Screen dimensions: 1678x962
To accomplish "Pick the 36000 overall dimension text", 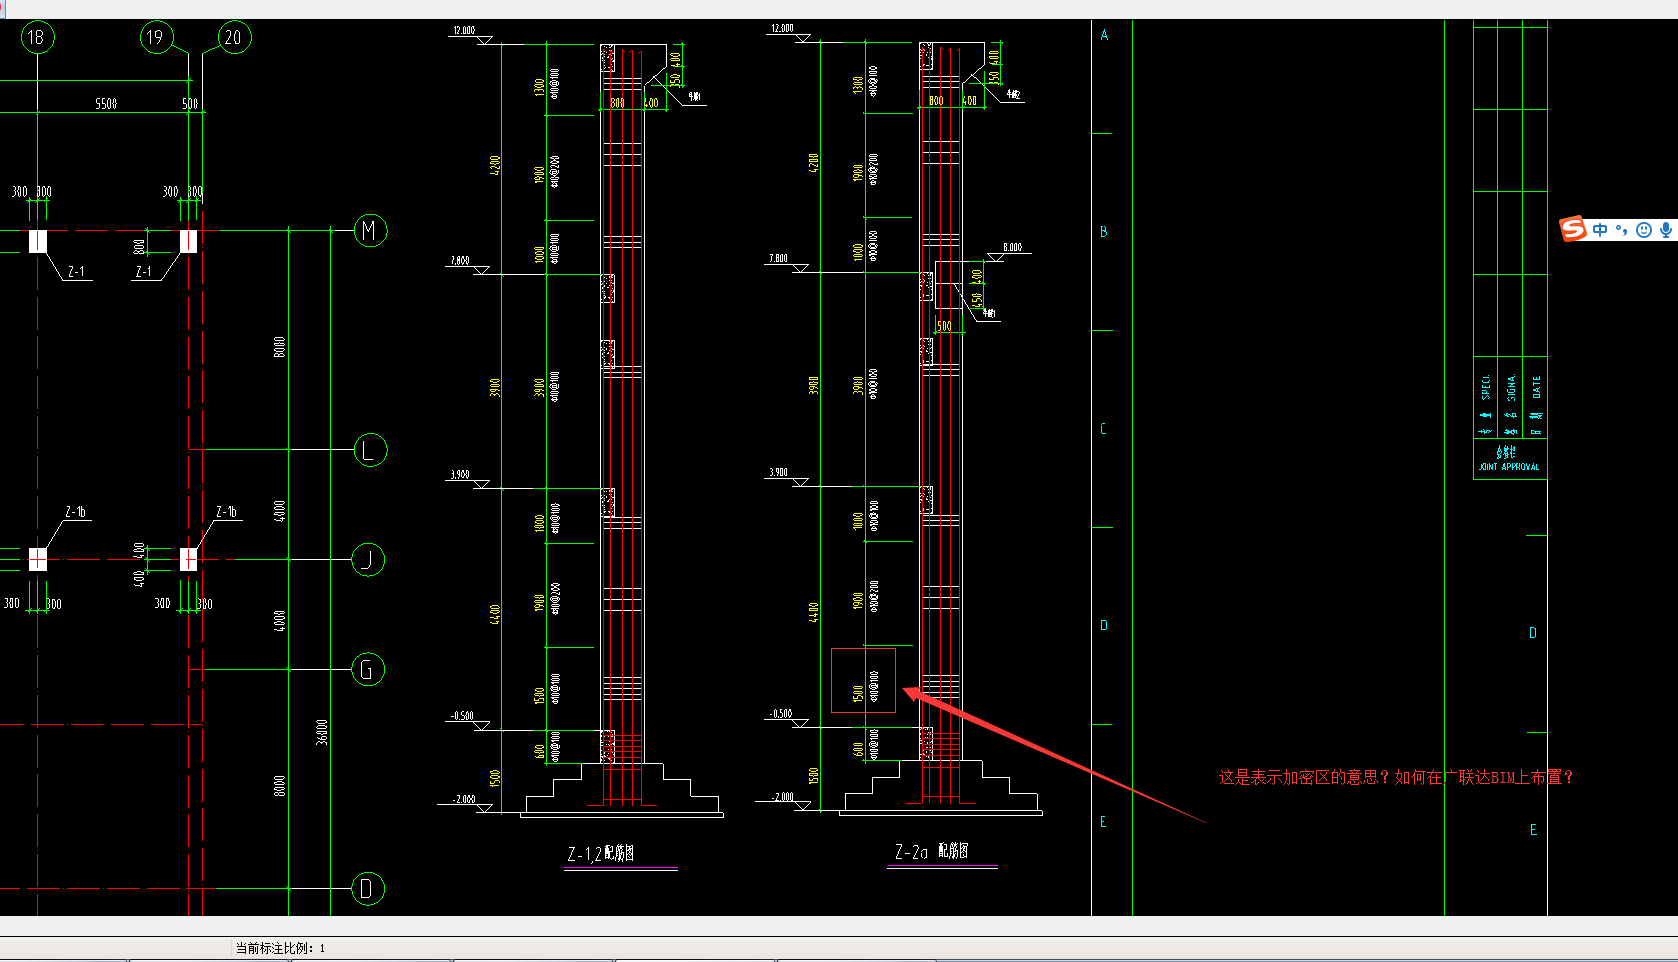I will [322, 731].
